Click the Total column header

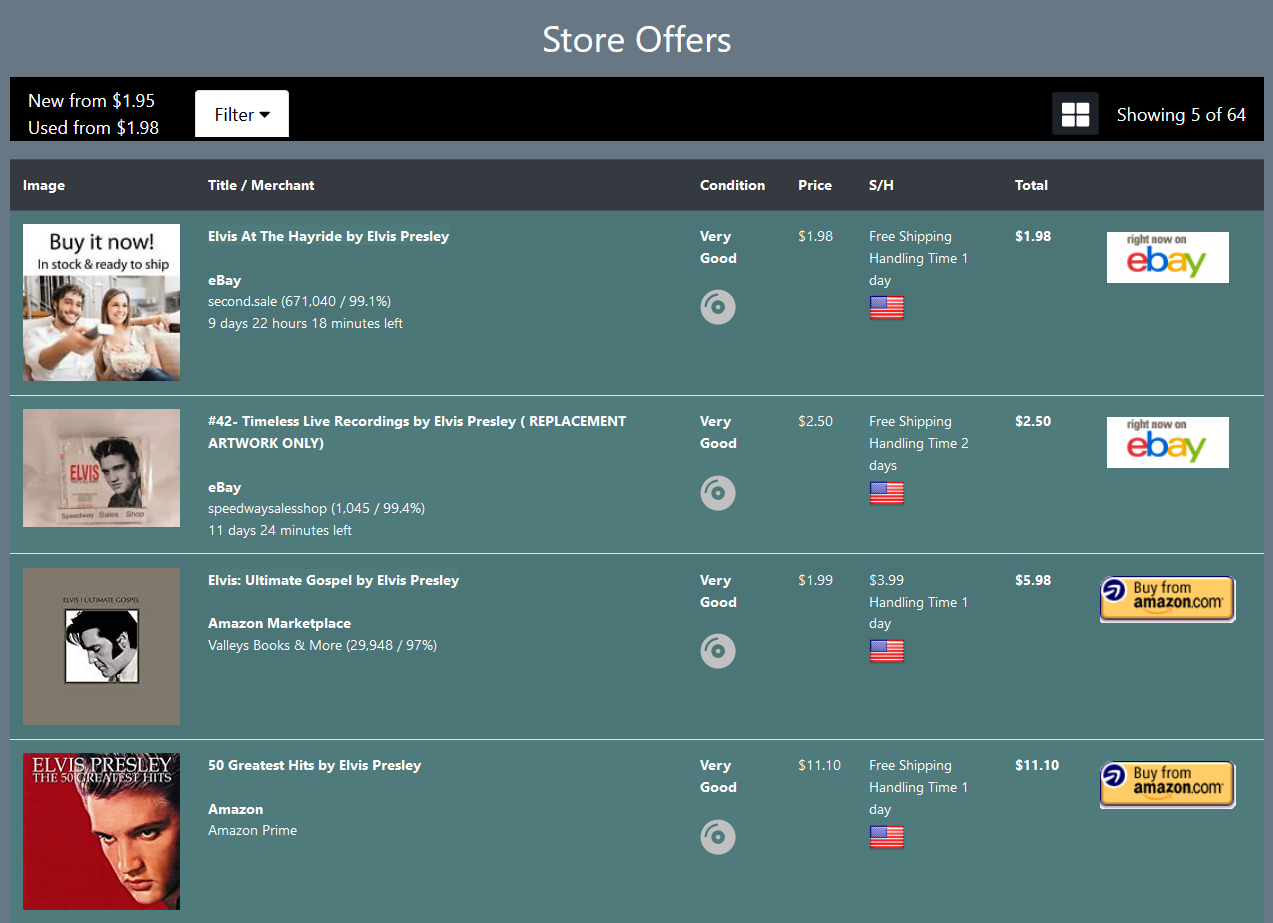(x=1031, y=185)
